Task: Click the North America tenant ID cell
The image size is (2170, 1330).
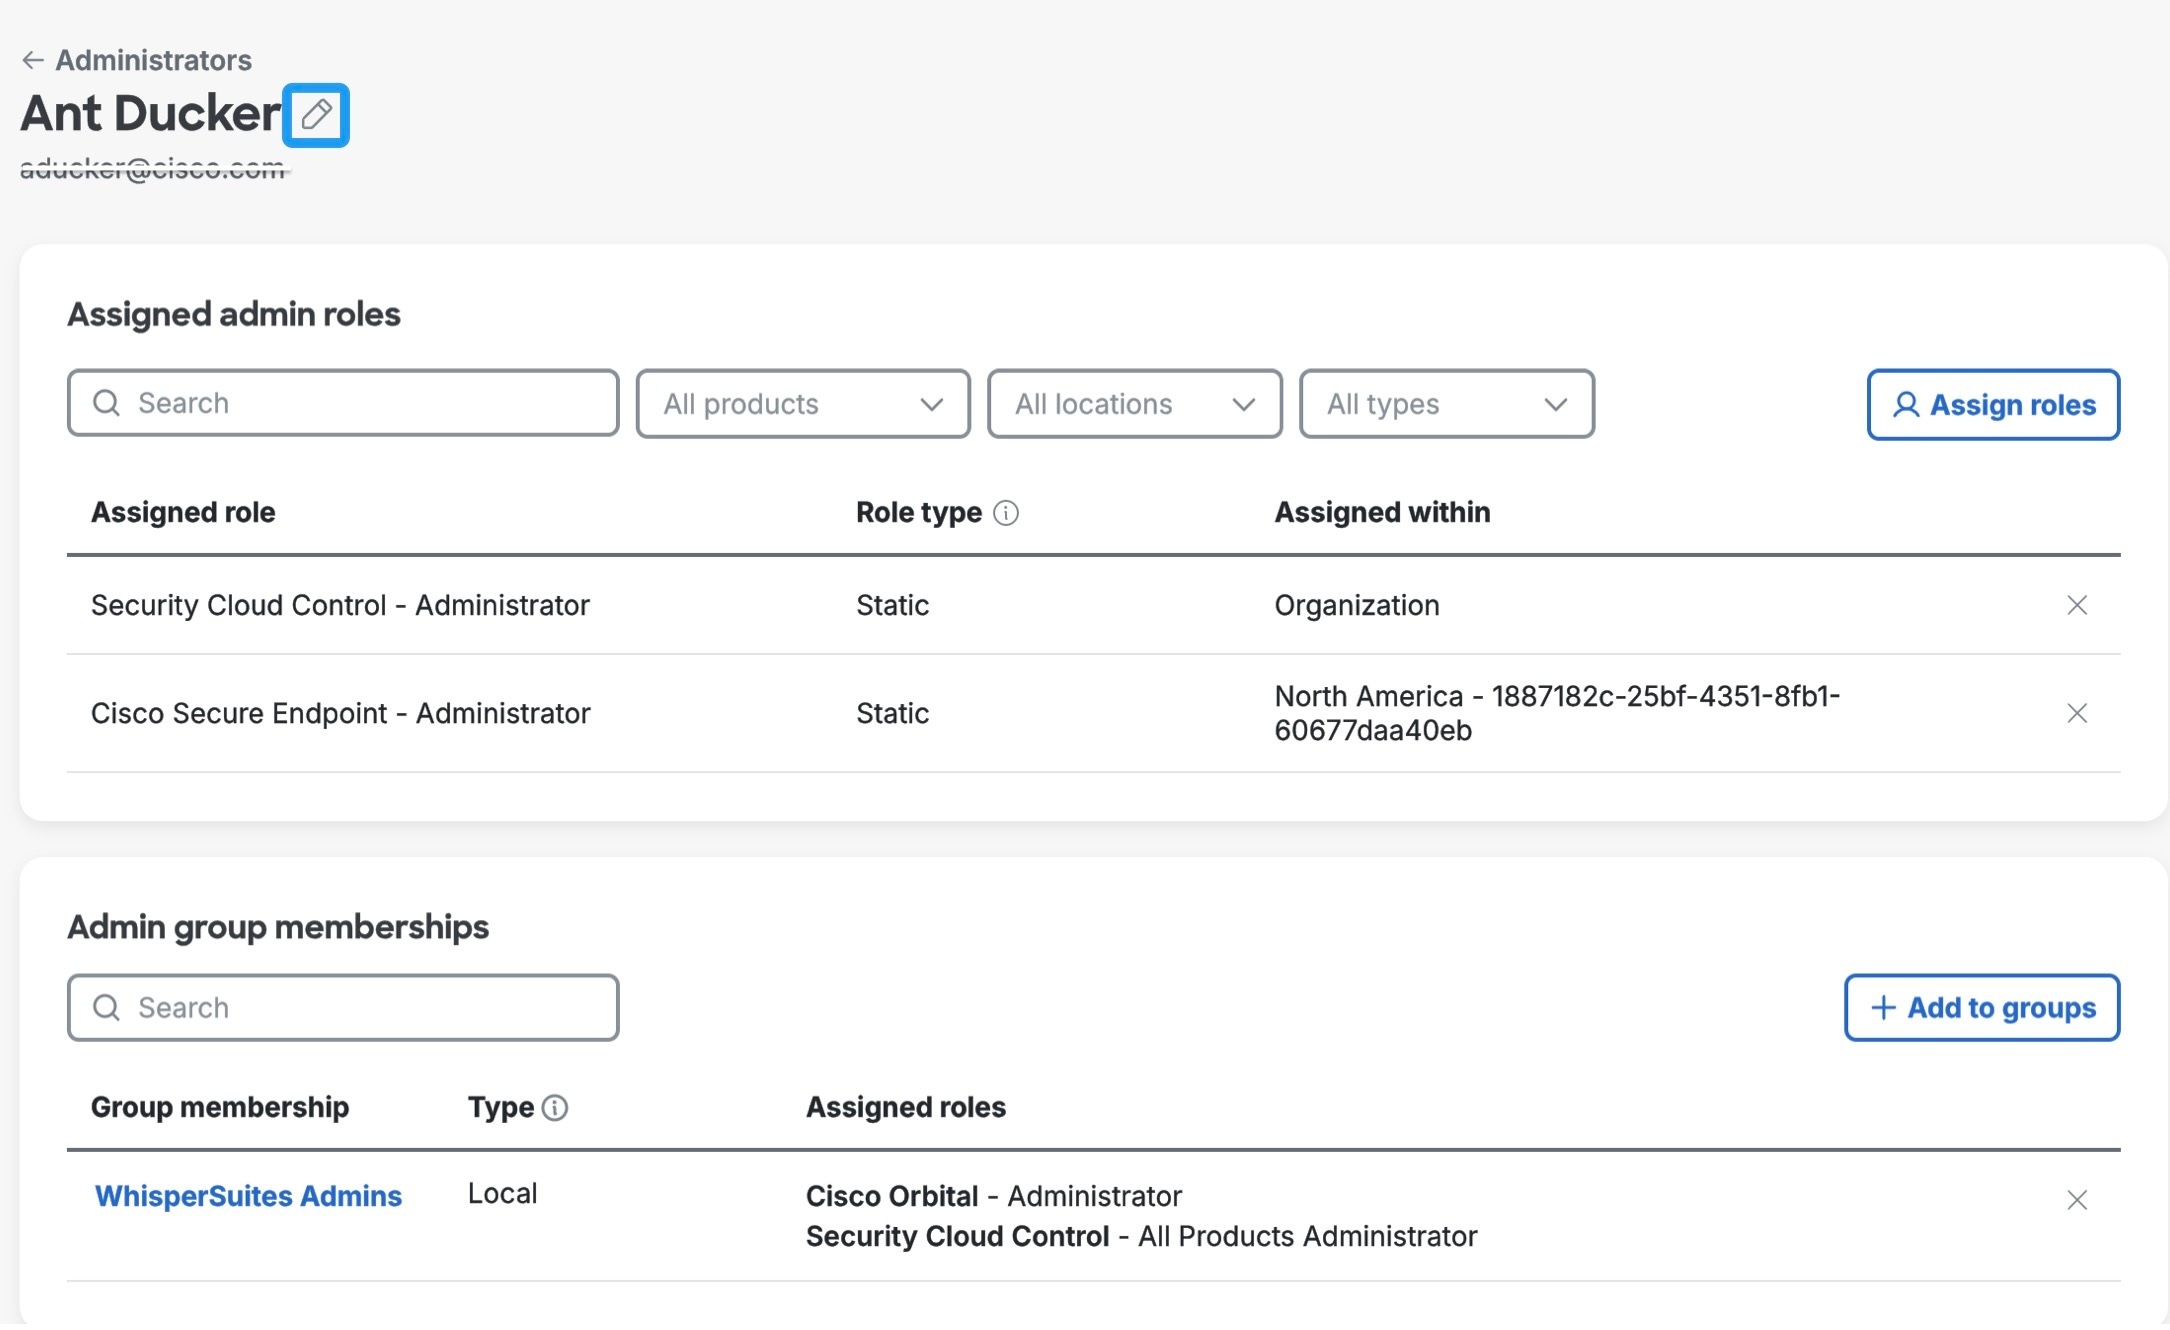Action: [1557, 713]
